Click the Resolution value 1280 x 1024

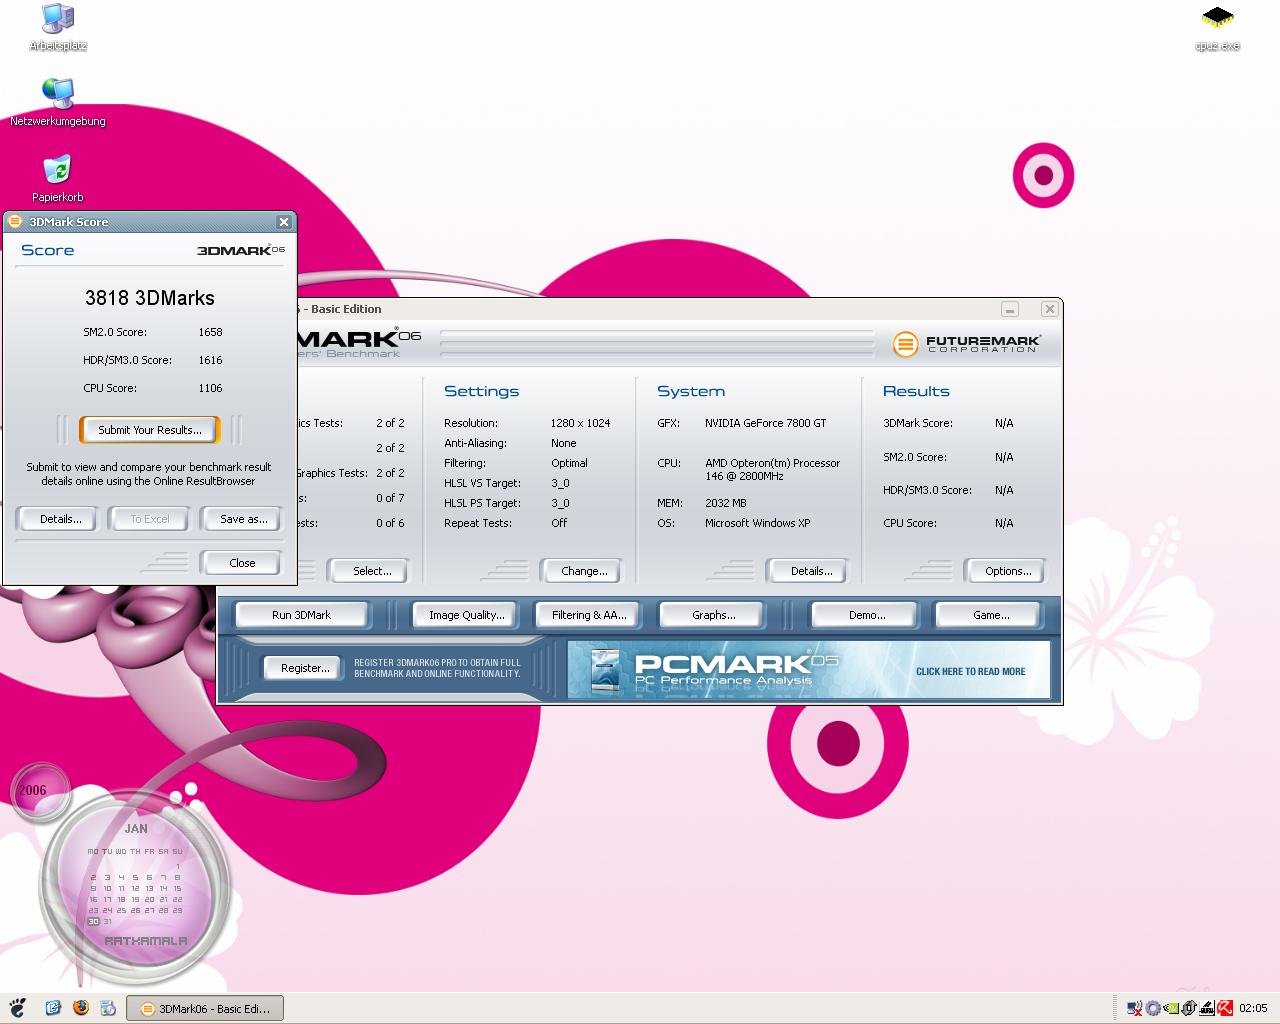580,423
